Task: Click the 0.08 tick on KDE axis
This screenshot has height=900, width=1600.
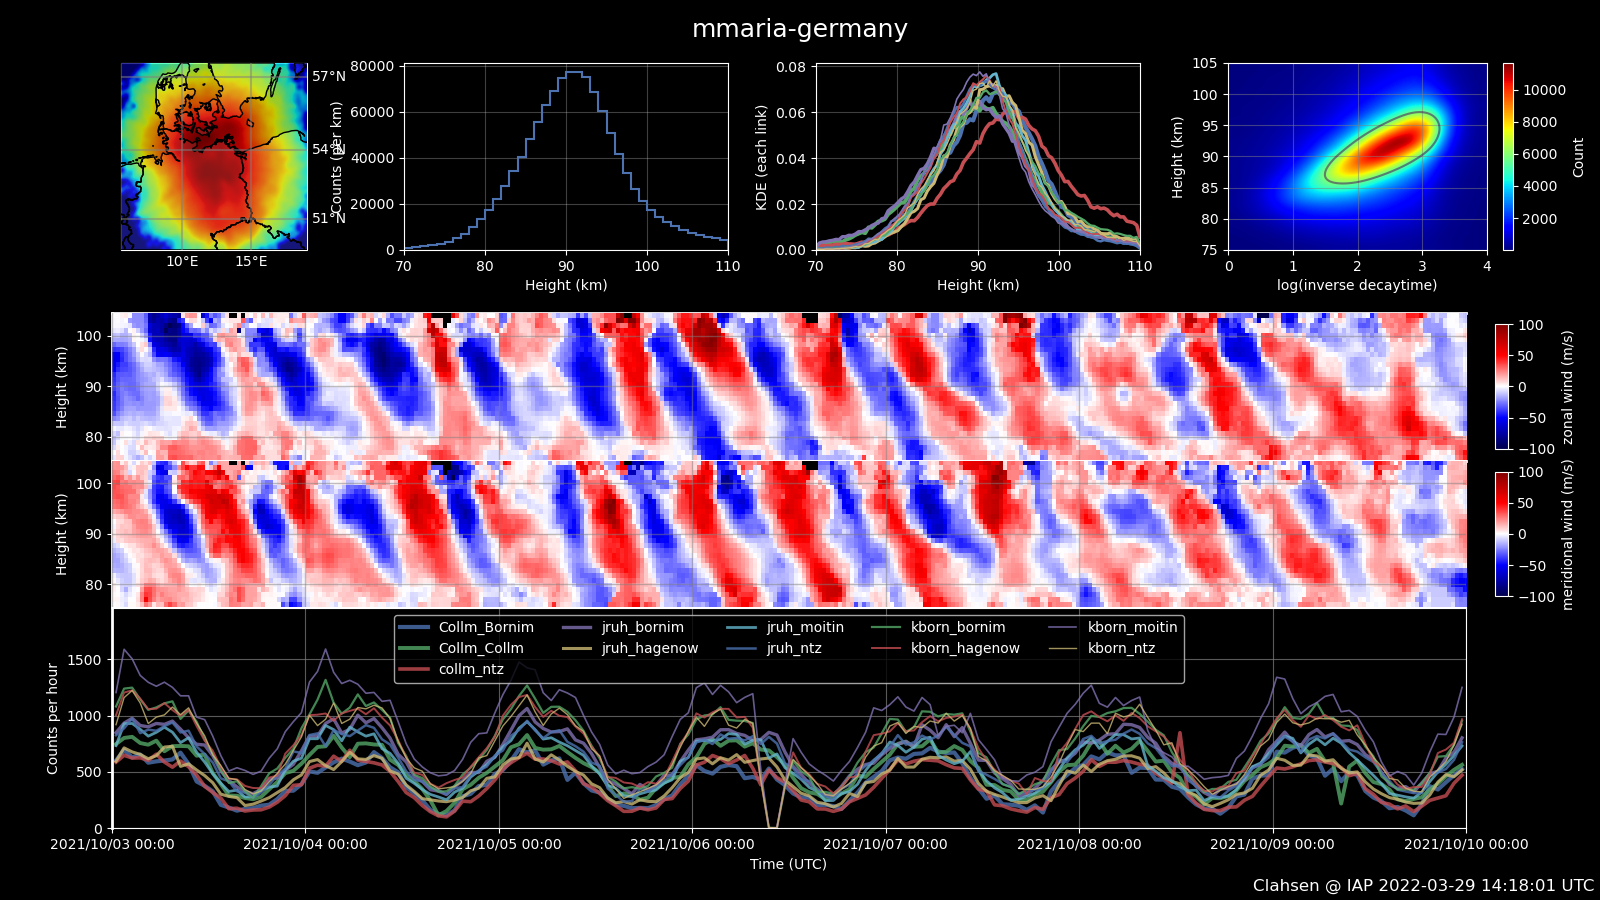Action: [792, 68]
